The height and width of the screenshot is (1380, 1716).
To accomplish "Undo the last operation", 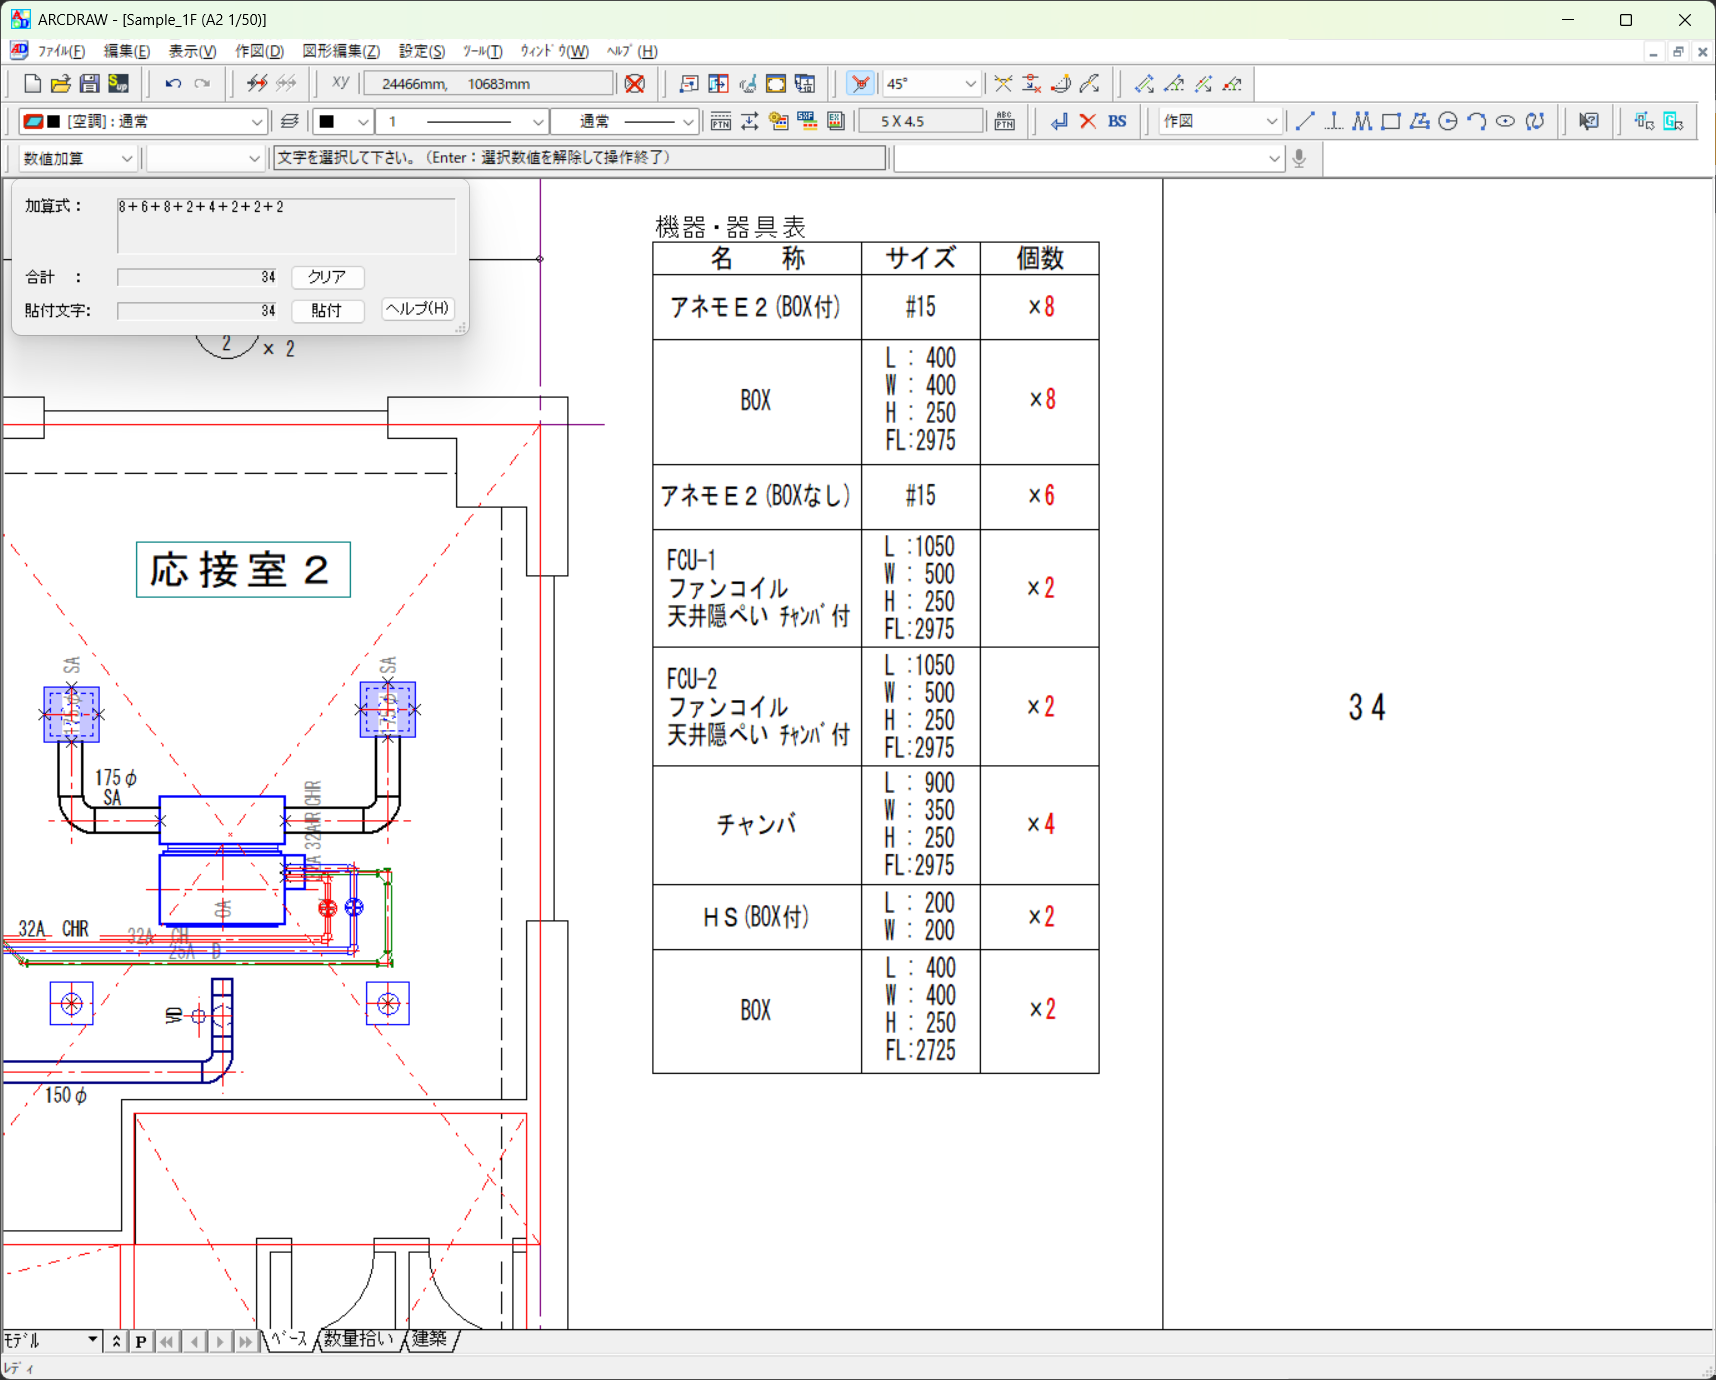I will pos(173,84).
